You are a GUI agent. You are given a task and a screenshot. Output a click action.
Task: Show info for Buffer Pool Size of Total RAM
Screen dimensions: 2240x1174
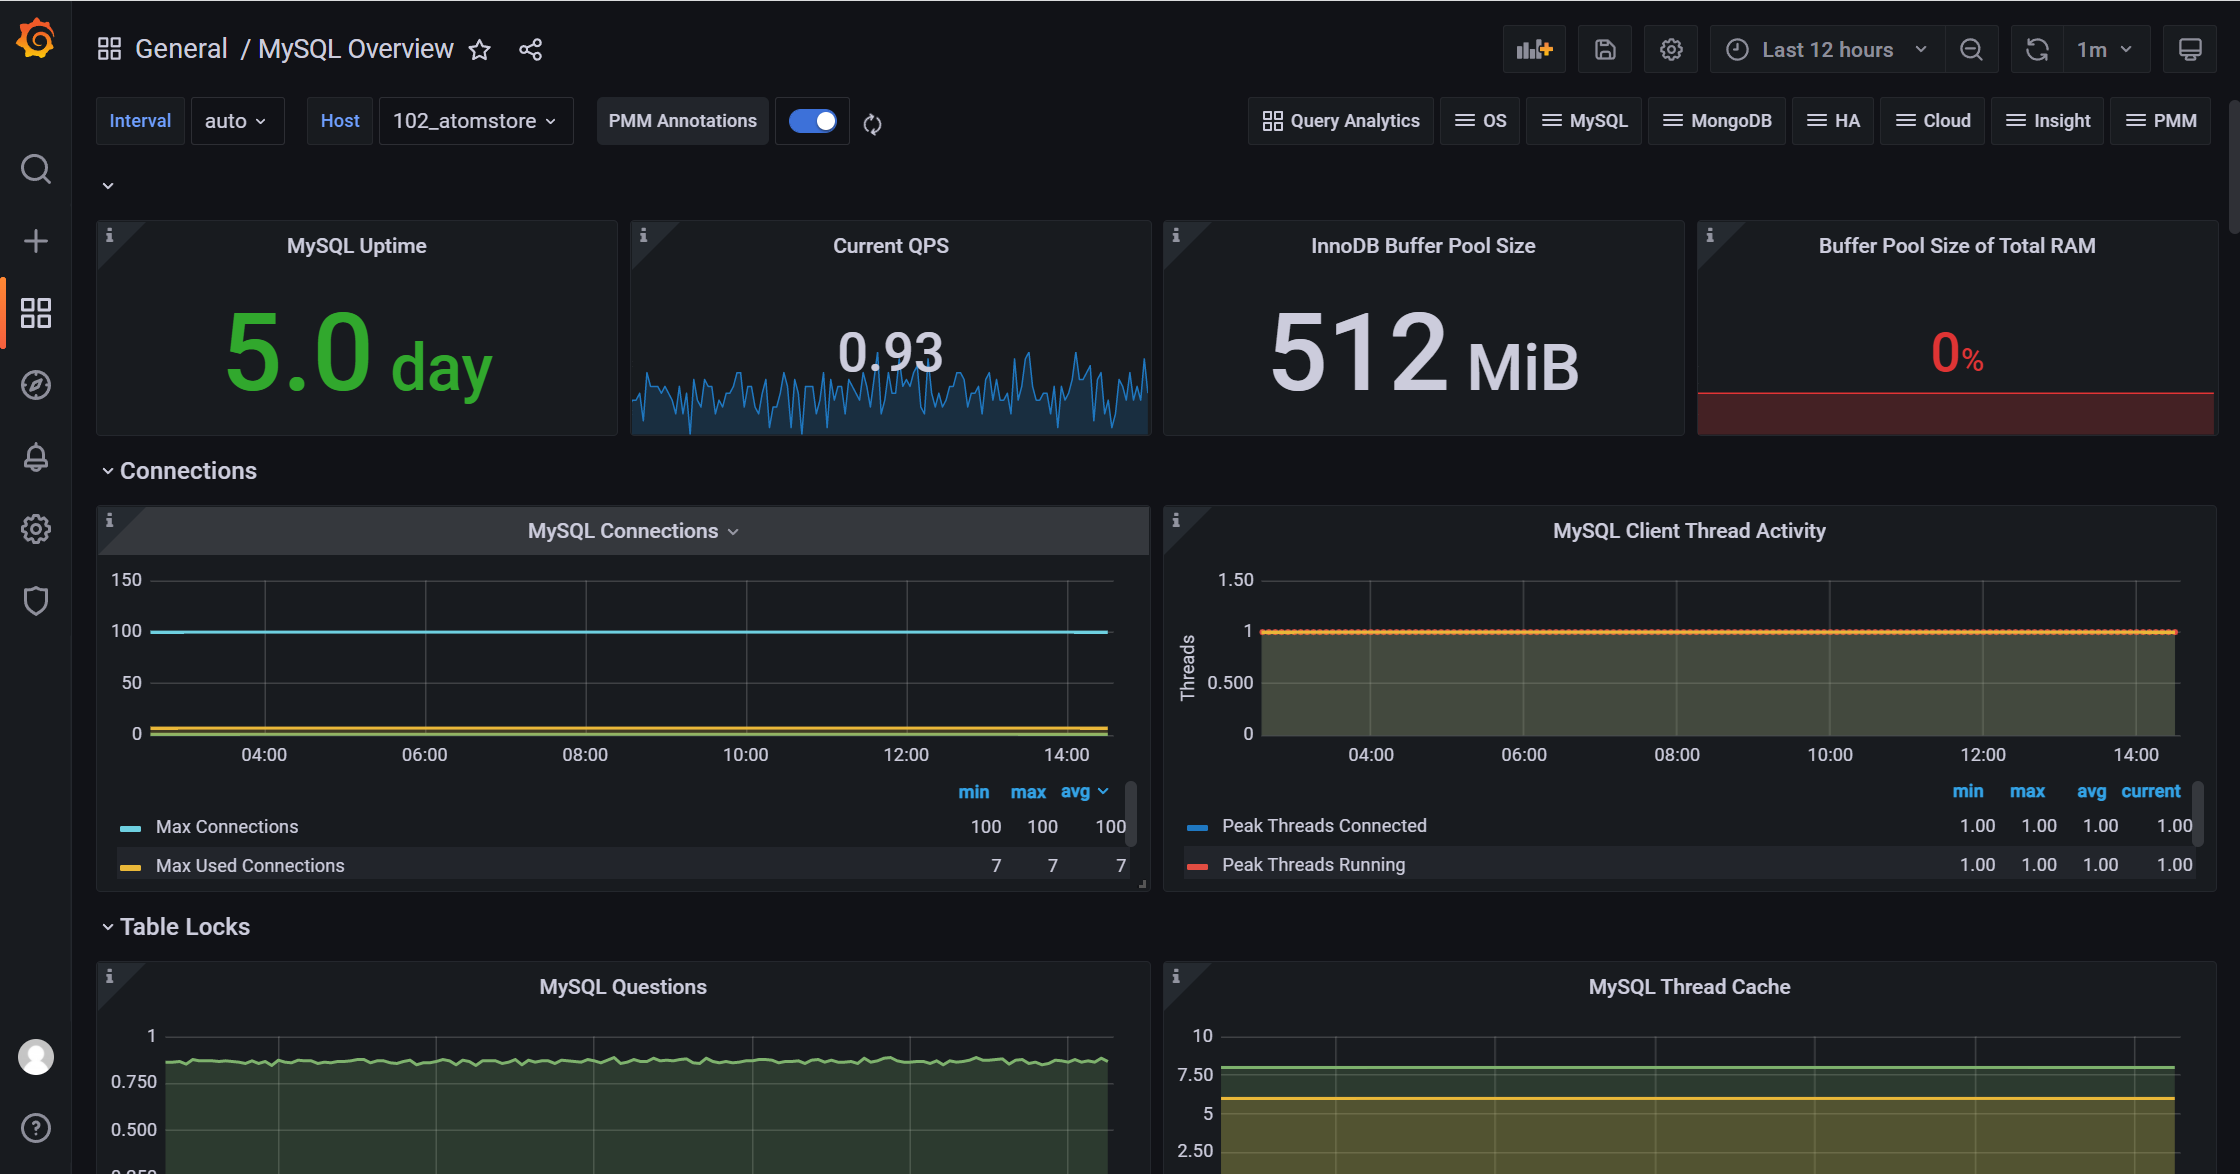tap(1710, 235)
